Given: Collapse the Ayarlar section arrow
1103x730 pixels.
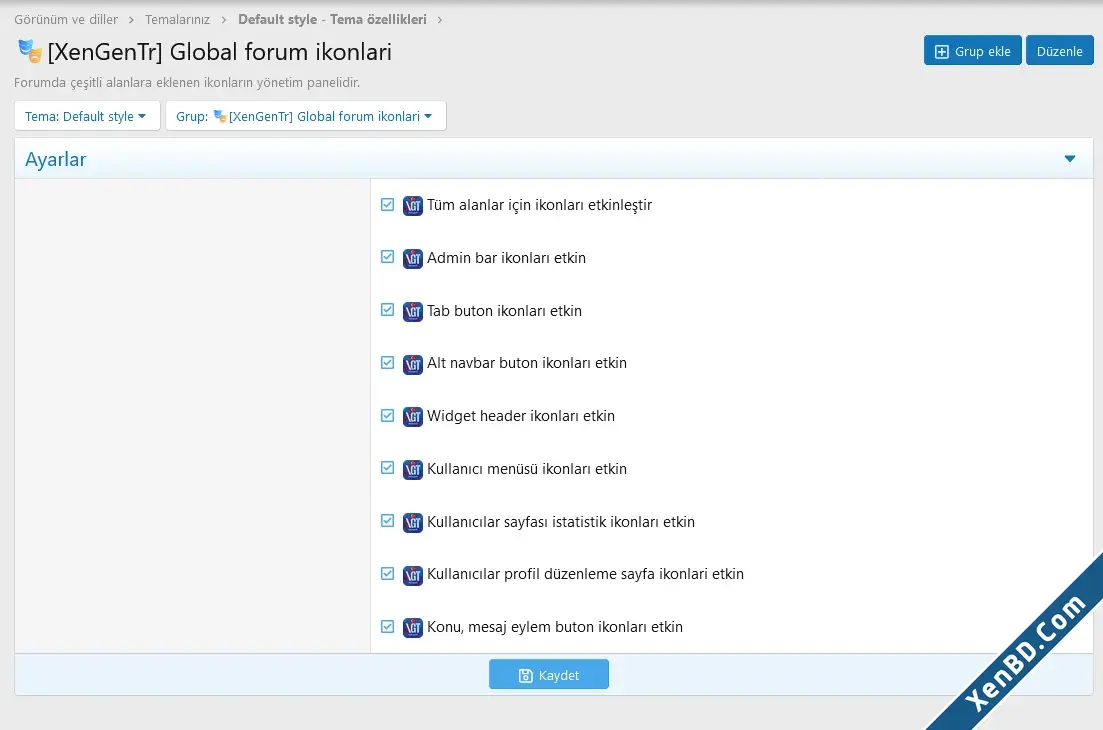Looking at the screenshot, I should 1070,159.
